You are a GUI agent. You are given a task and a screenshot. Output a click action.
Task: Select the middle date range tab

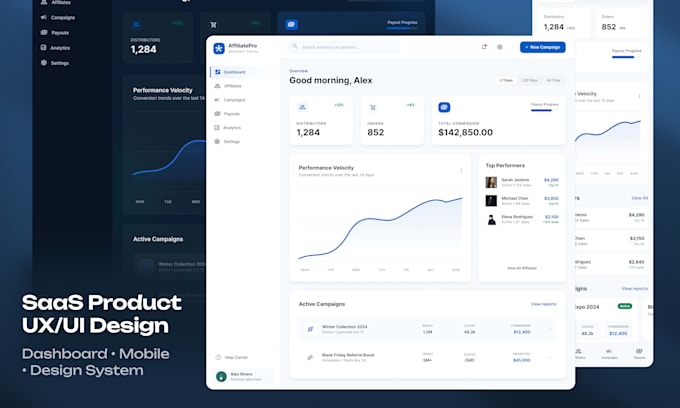530,80
